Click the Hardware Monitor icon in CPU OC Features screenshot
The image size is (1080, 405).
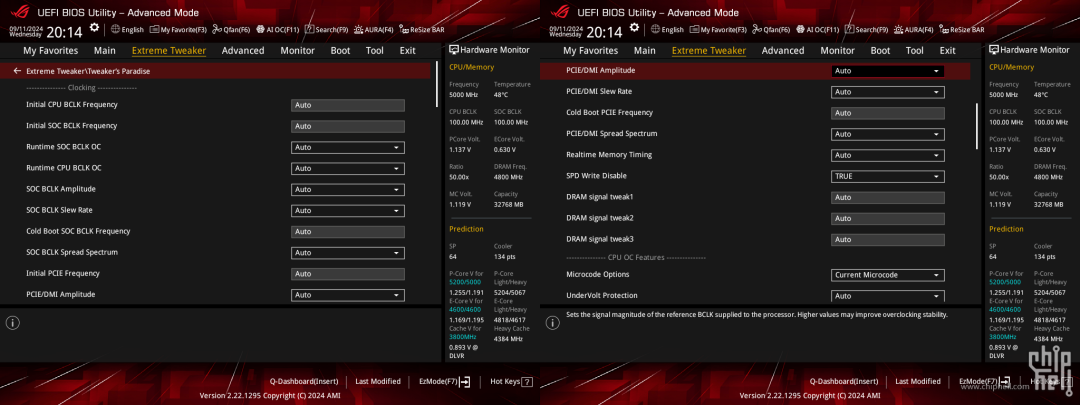click(994, 50)
